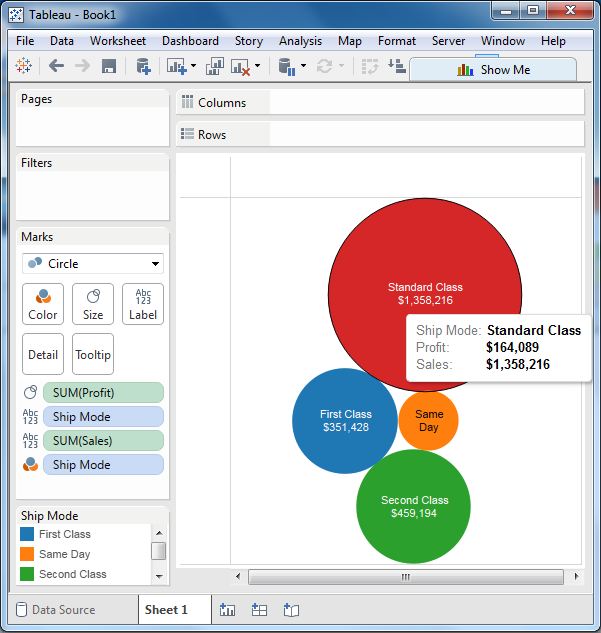Image resolution: width=601 pixels, height=633 pixels.
Task: Open the Label marks card
Action: click(143, 304)
